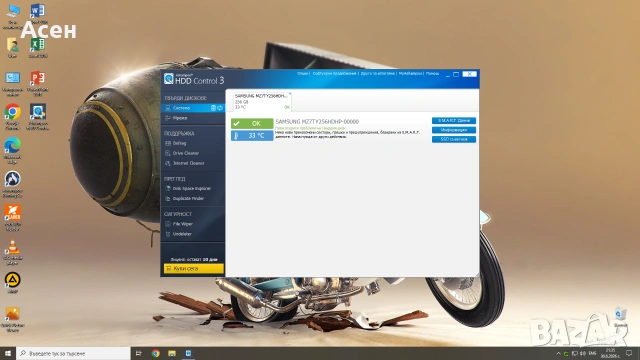Open the notification center icon
The width and height of the screenshot is (640, 360).
(629, 353)
